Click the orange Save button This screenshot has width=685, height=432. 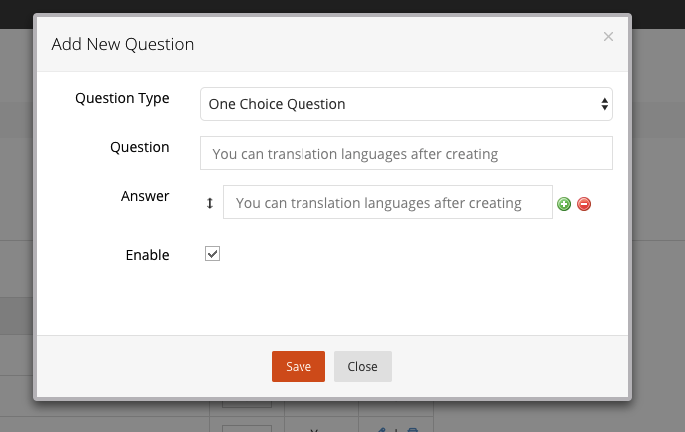tap(298, 366)
